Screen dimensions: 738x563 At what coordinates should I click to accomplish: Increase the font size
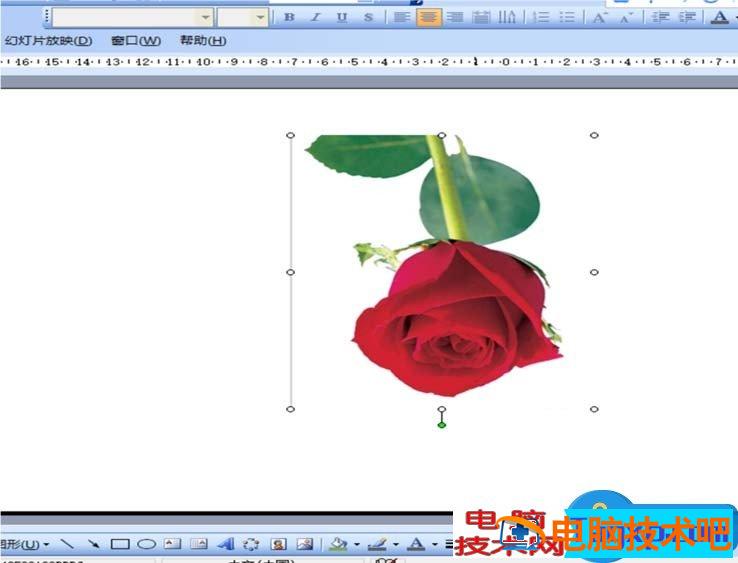tap(599, 17)
